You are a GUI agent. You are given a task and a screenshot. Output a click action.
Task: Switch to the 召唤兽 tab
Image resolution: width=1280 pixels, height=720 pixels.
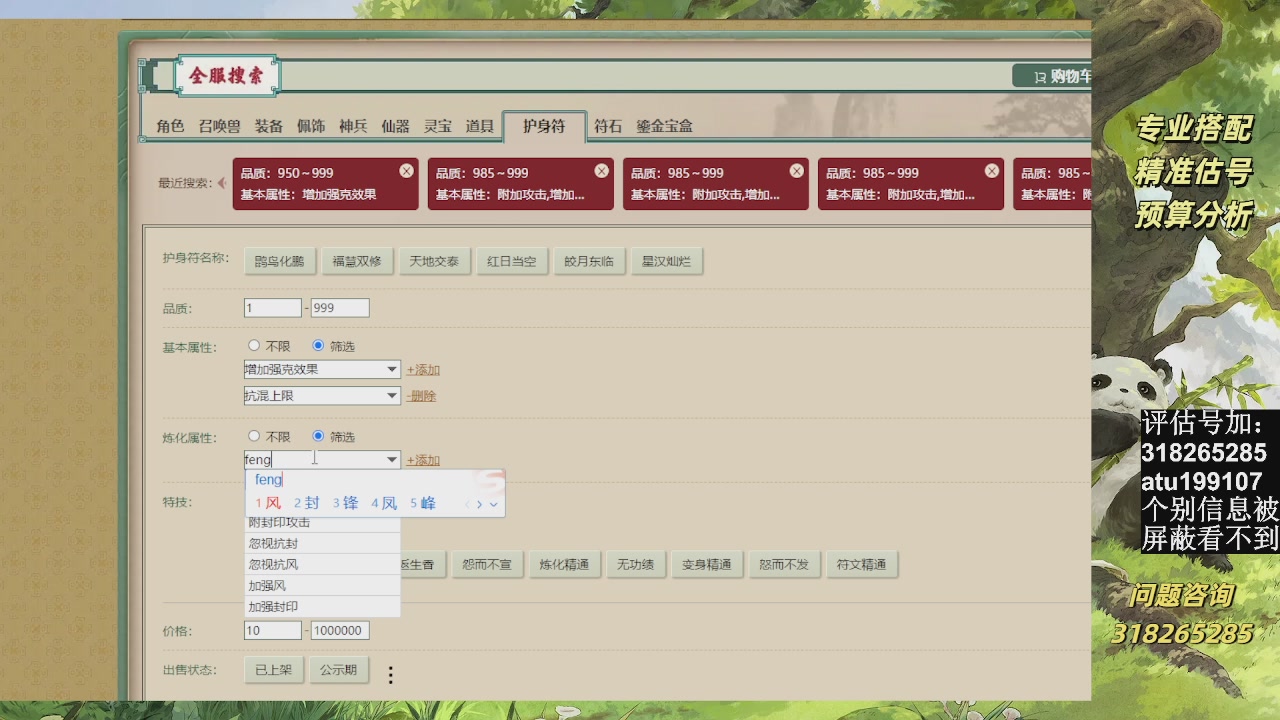click(219, 126)
